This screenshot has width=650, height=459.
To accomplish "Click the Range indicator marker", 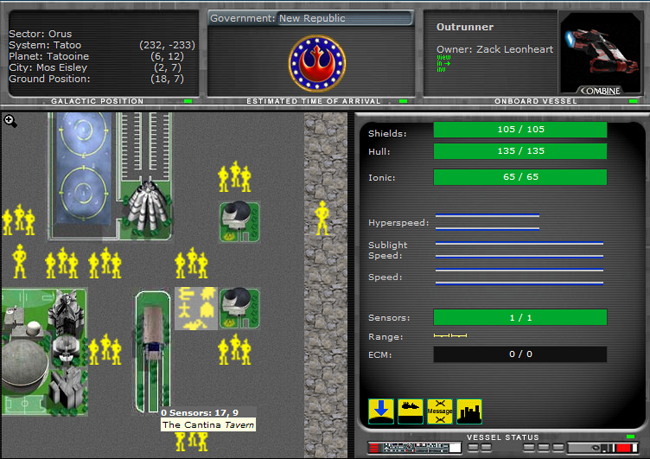I will (450, 335).
